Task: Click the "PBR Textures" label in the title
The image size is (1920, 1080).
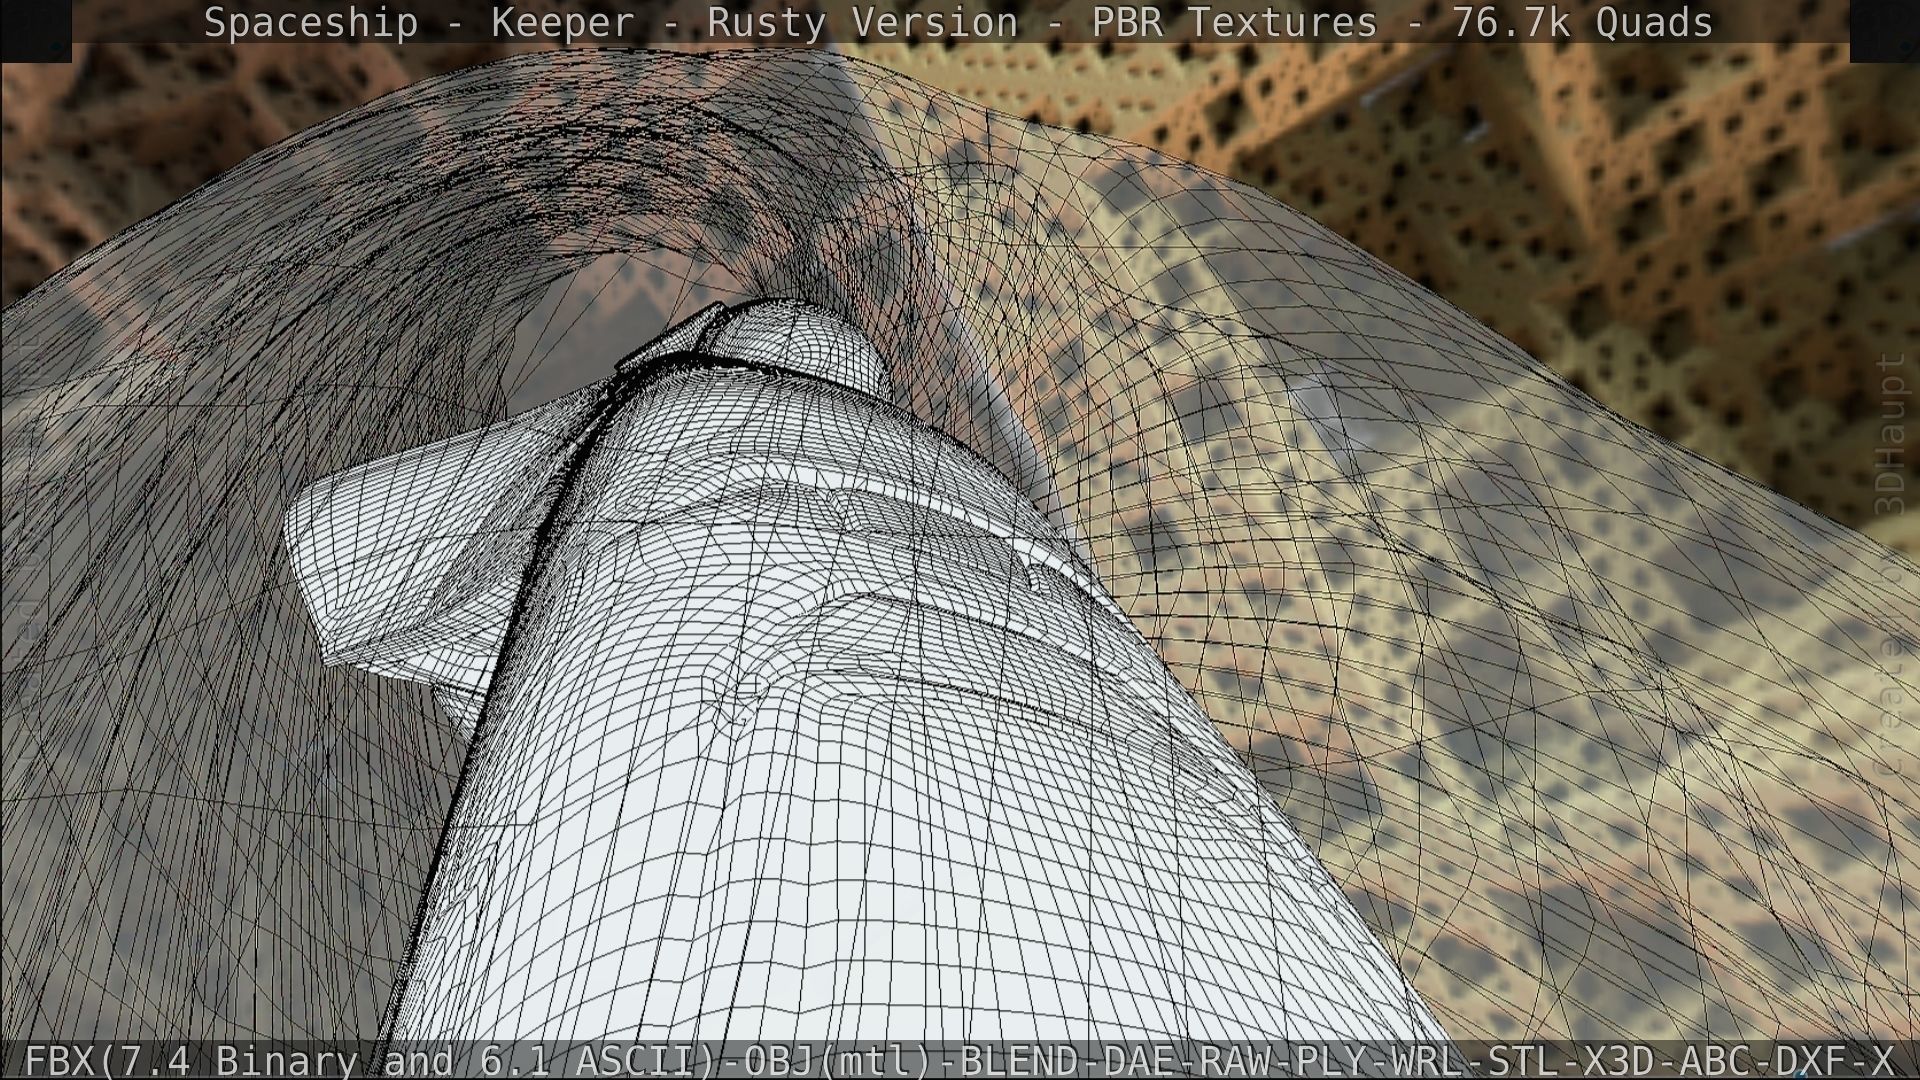Action: (1234, 22)
